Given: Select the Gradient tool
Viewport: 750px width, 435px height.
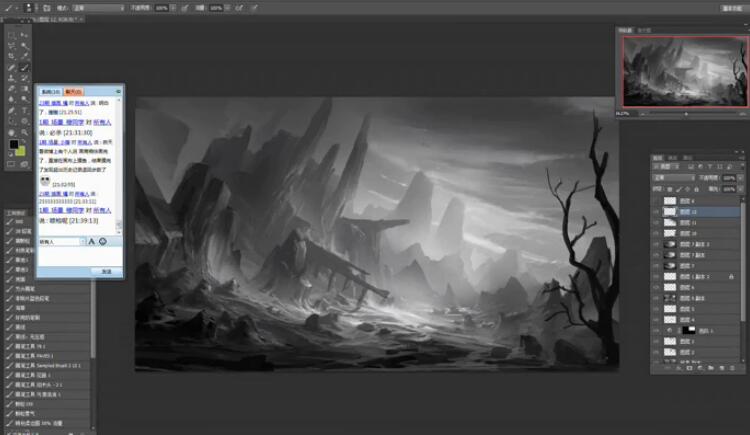Looking at the screenshot, I should click(x=24, y=89).
